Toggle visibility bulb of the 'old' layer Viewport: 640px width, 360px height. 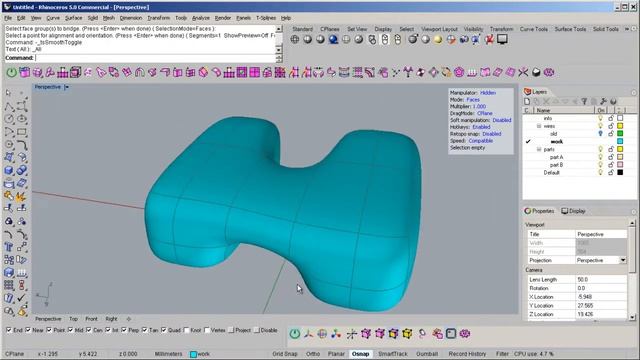(x=600, y=133)
